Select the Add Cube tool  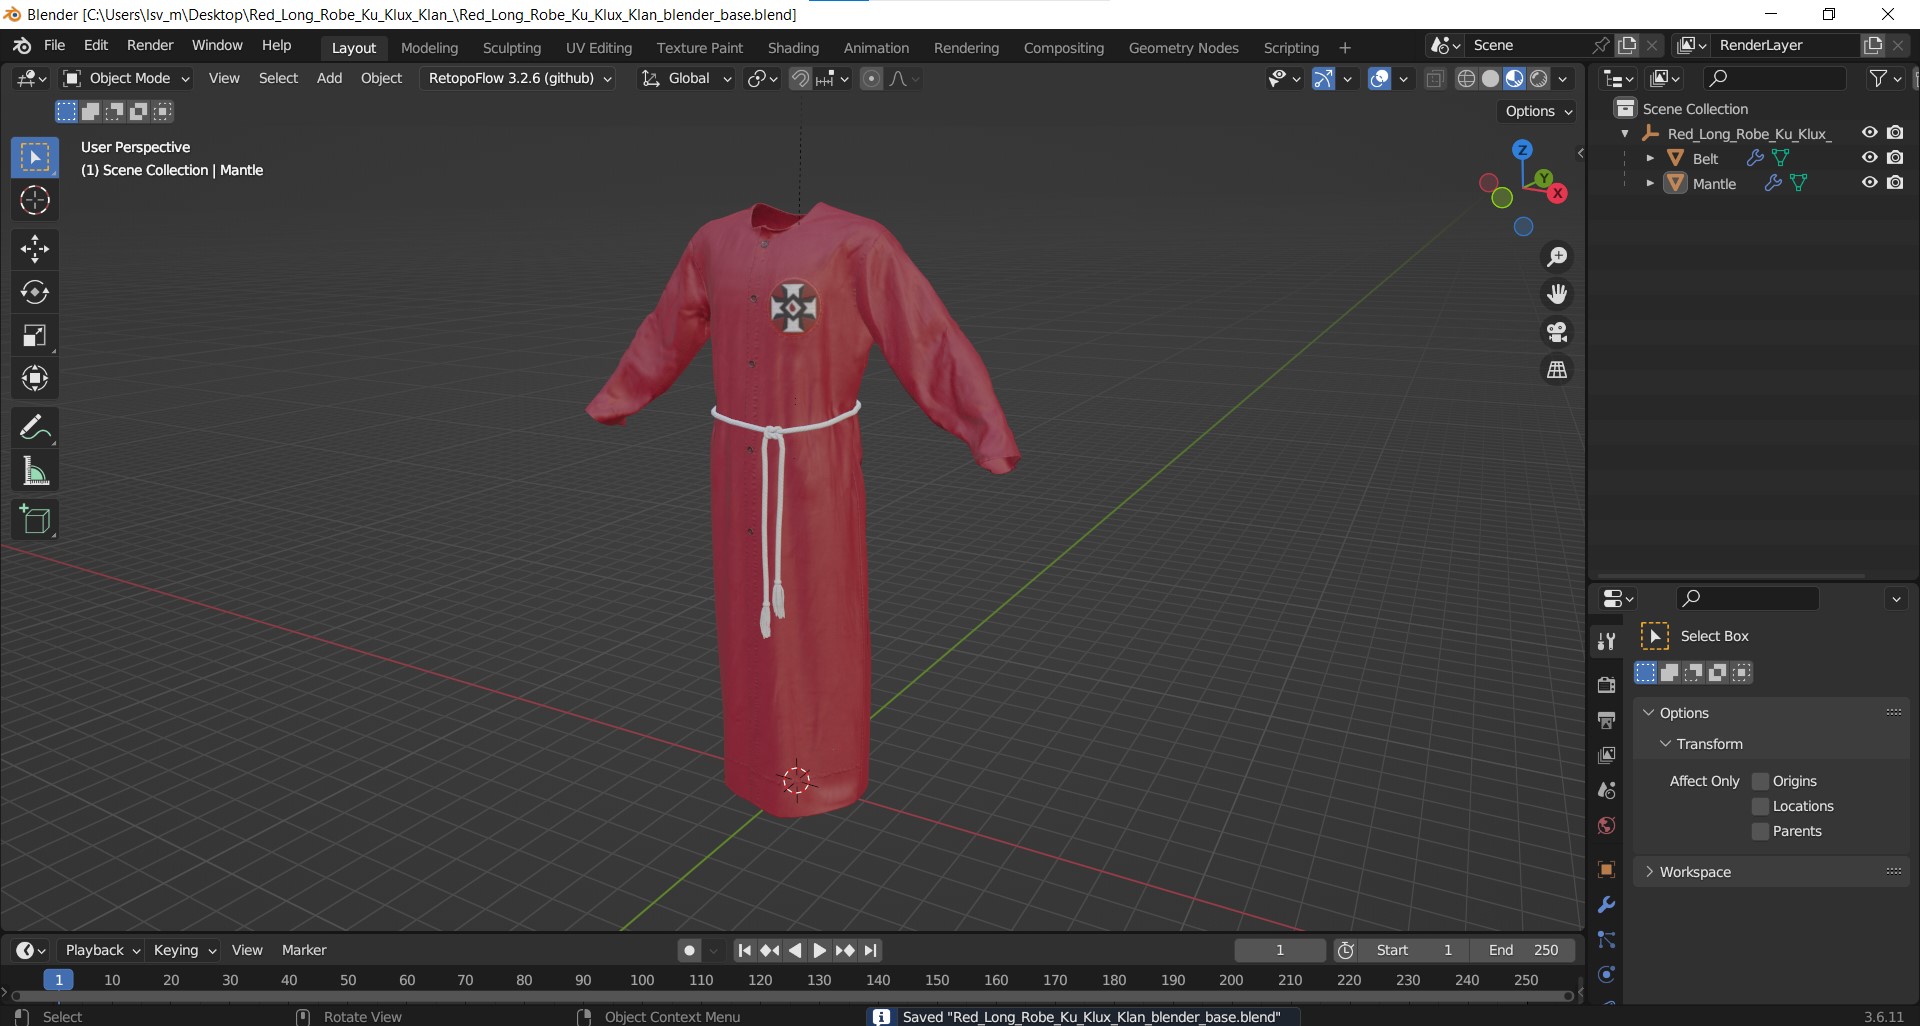point(35,520)
